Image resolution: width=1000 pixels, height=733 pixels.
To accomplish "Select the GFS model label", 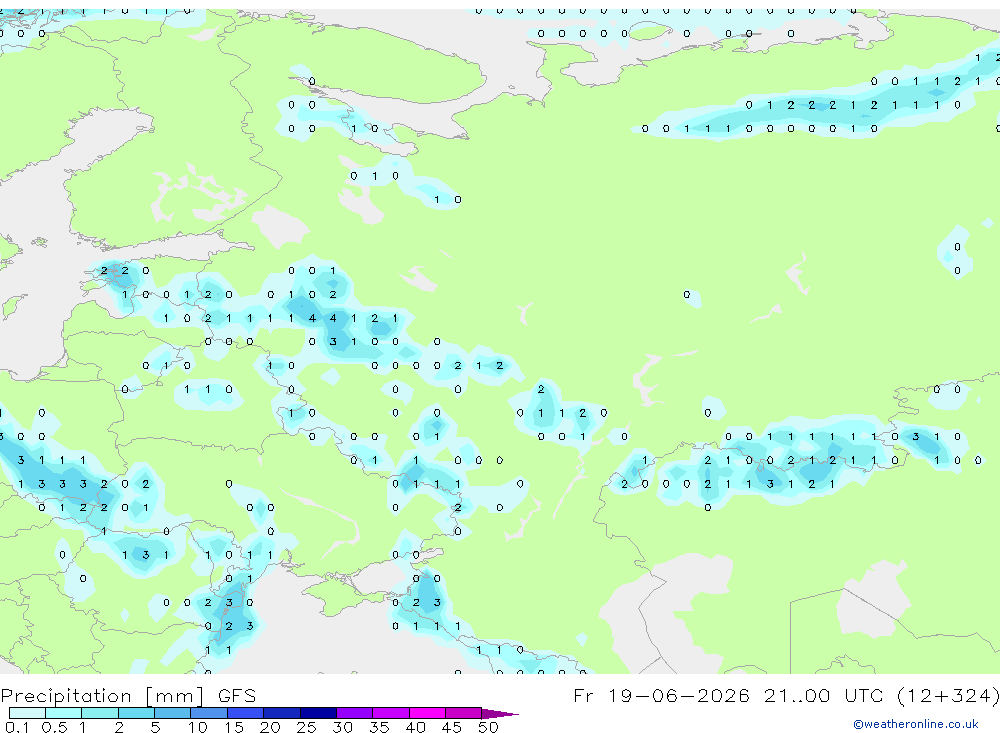I will coord(237,696).
